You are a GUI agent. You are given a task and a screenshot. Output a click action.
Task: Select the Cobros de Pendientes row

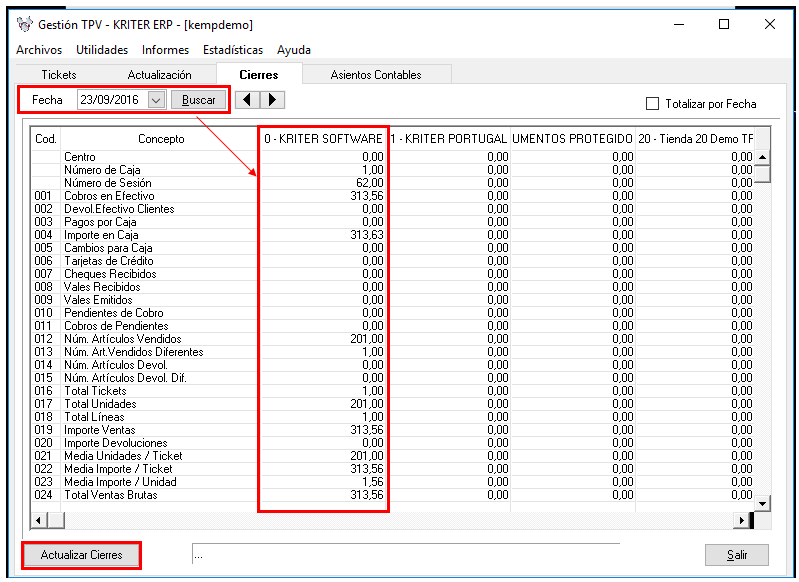[x=392, y=326]
